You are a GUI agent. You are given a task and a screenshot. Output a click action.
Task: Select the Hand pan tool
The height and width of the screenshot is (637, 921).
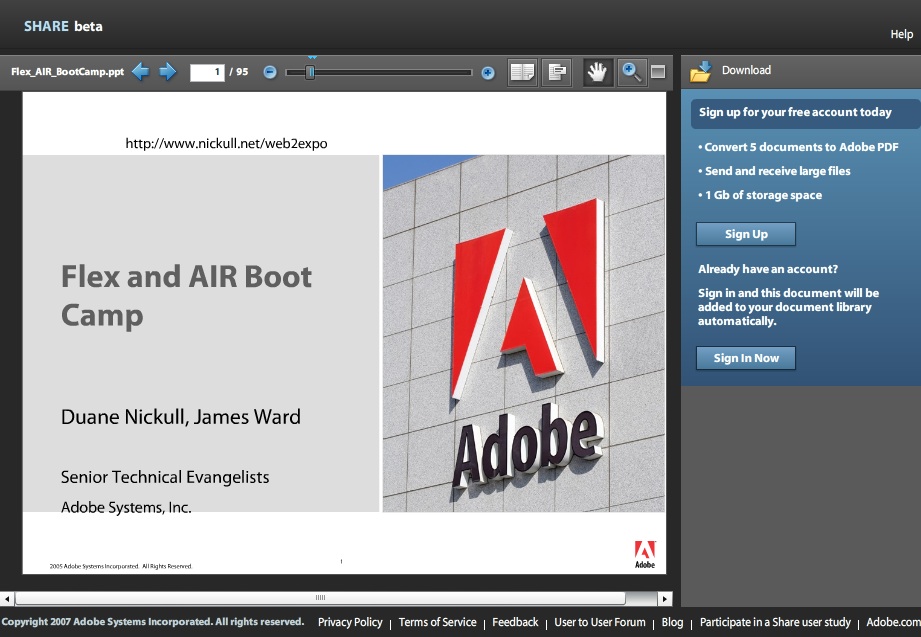pyautogui.click(x=597, y=72)
